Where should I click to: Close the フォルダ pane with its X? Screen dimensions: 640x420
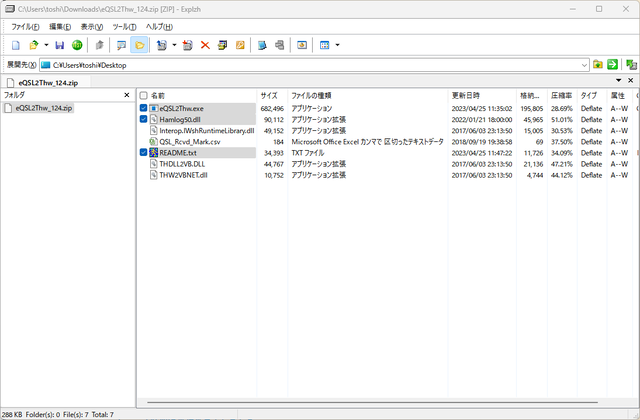(127, 95)
